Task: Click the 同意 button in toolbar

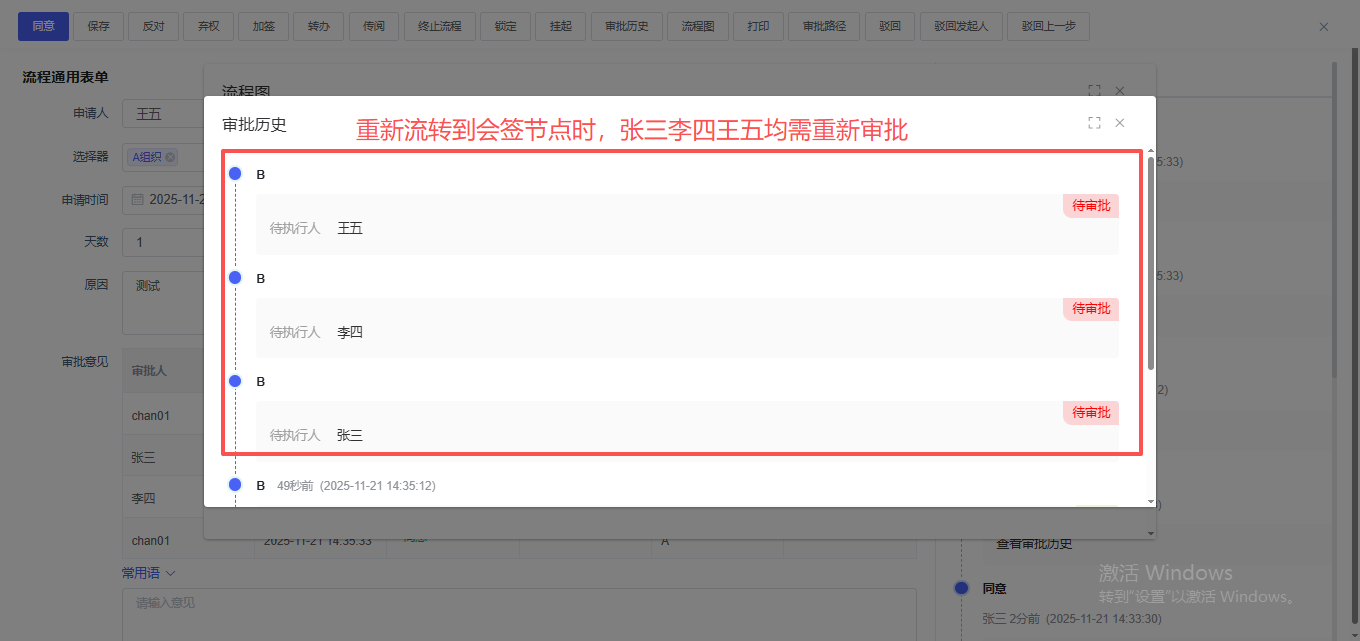Action: [x=43, y=27]
